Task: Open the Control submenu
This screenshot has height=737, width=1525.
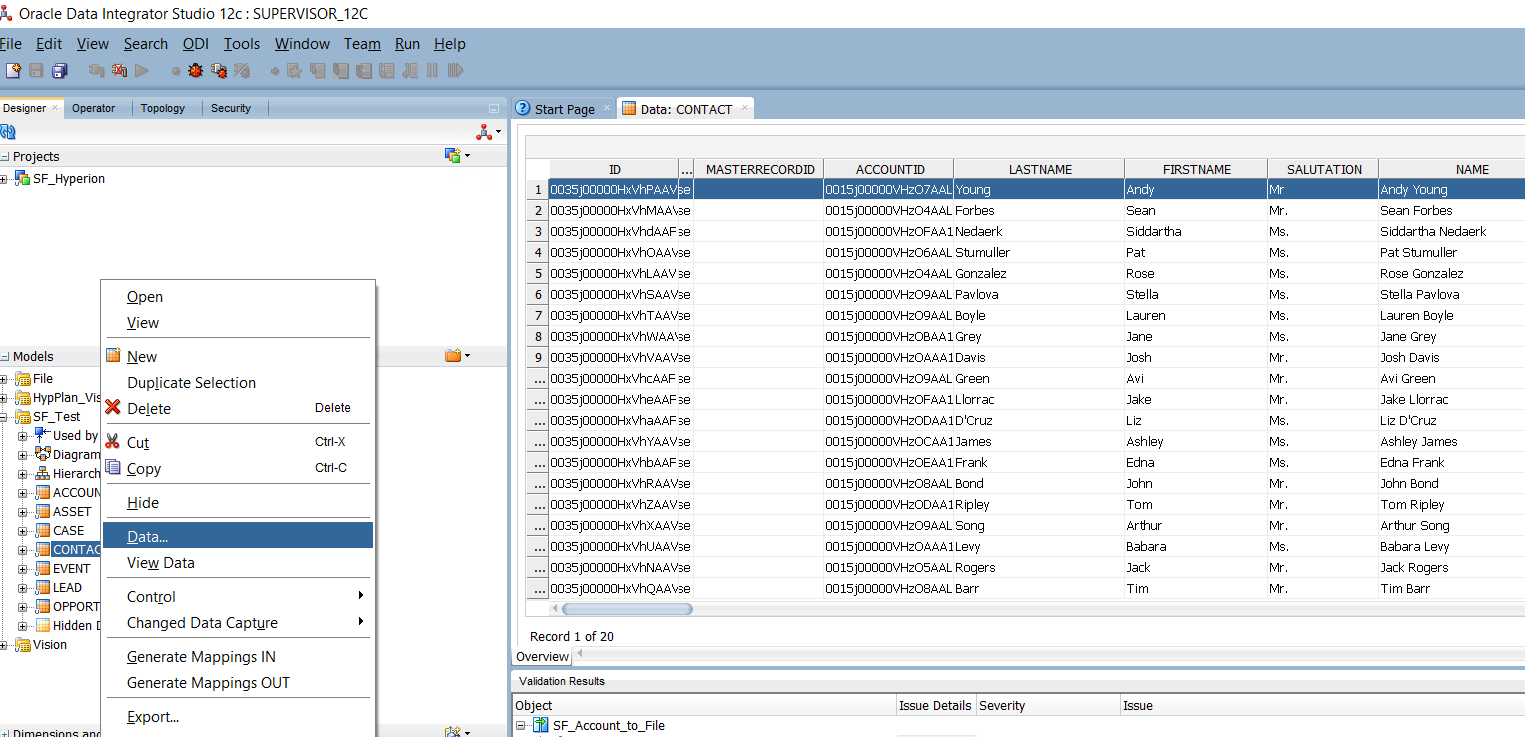Action: click(238, 597)
